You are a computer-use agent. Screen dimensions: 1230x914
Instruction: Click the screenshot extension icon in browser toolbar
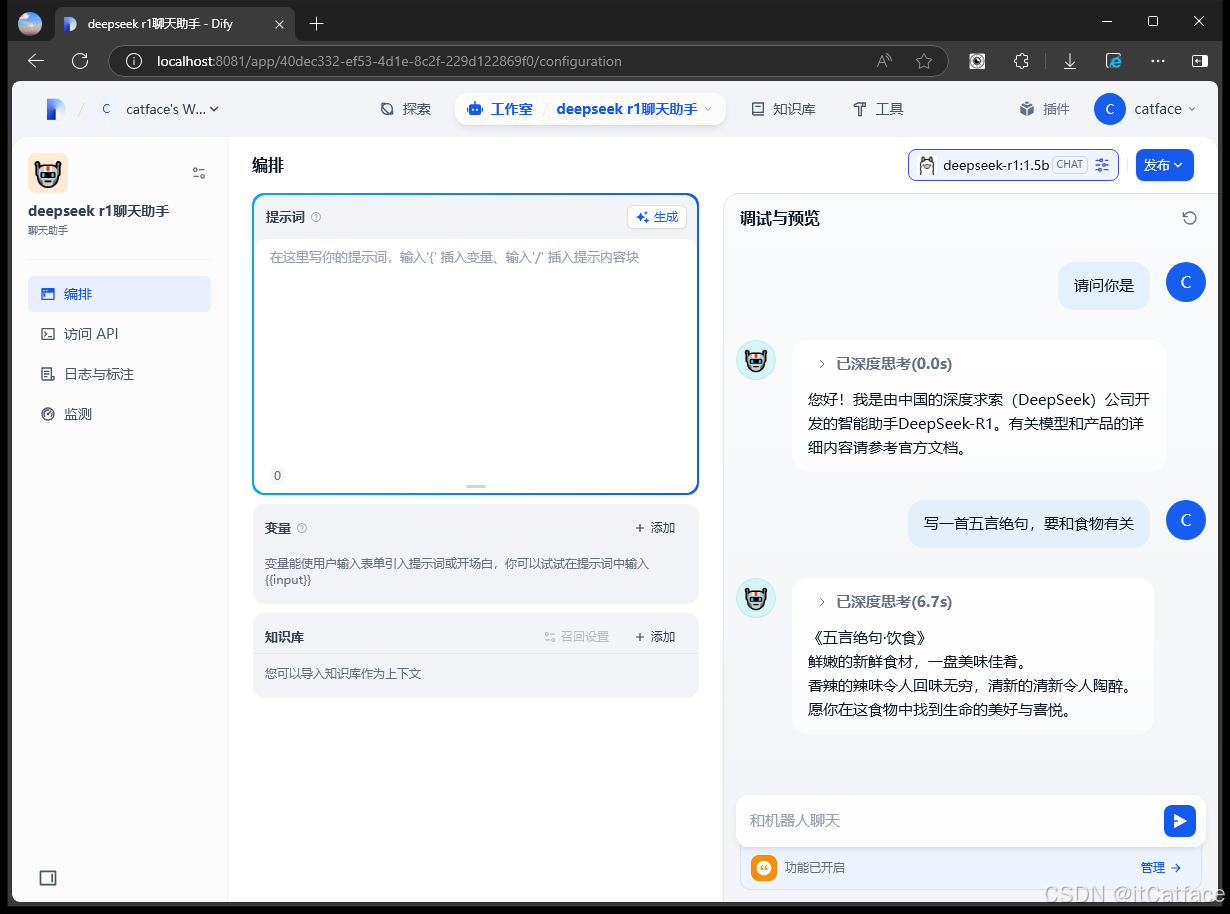(x=977, y=61)
